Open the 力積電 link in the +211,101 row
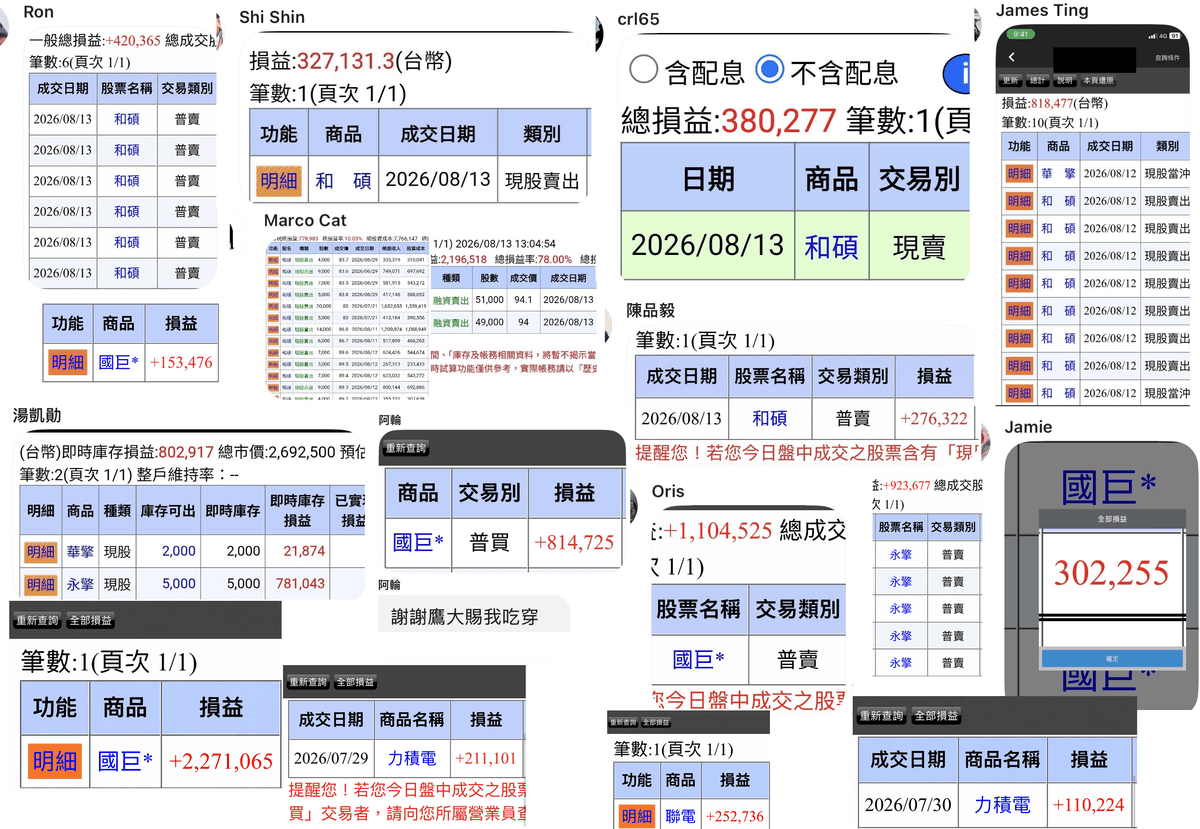This screenshot has height=829, width=1200. [x=410, y=758]
